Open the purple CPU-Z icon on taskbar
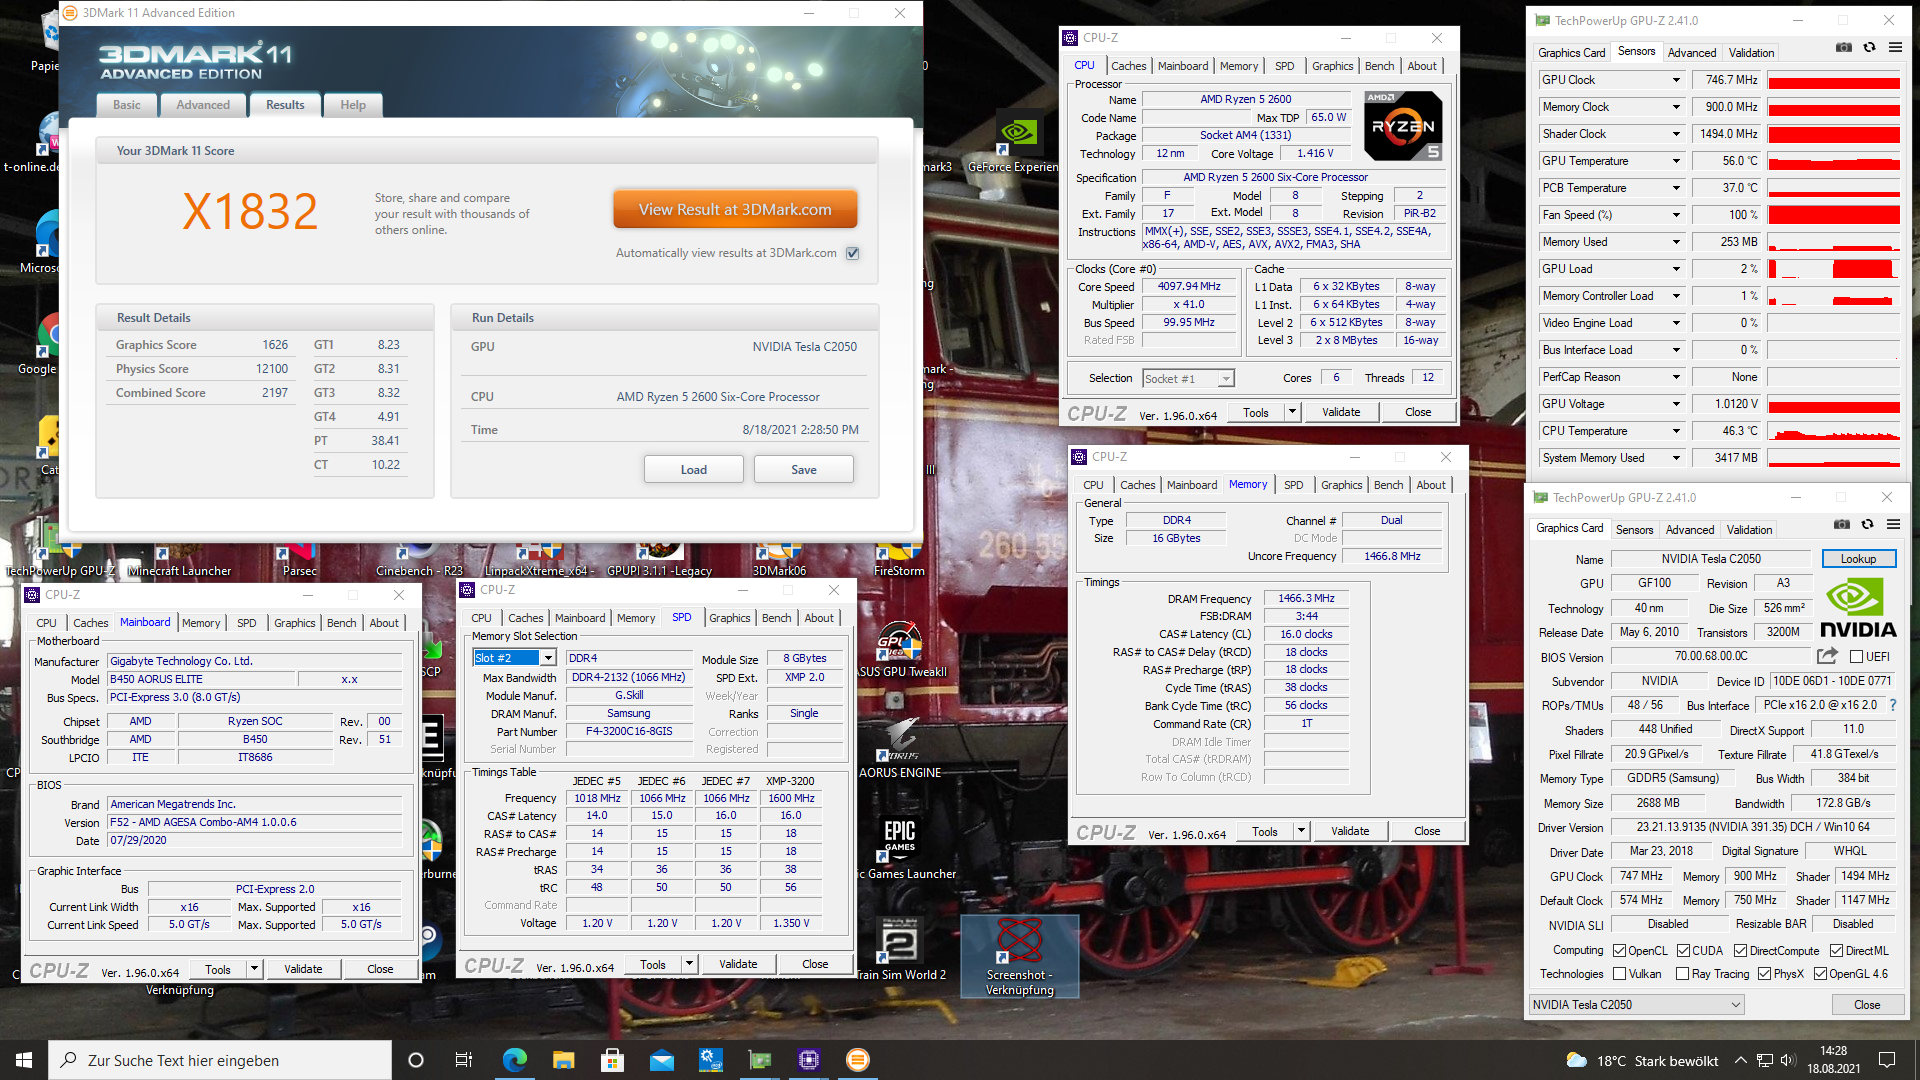The image size is (1920, 1080). [x=808, y=1060]
